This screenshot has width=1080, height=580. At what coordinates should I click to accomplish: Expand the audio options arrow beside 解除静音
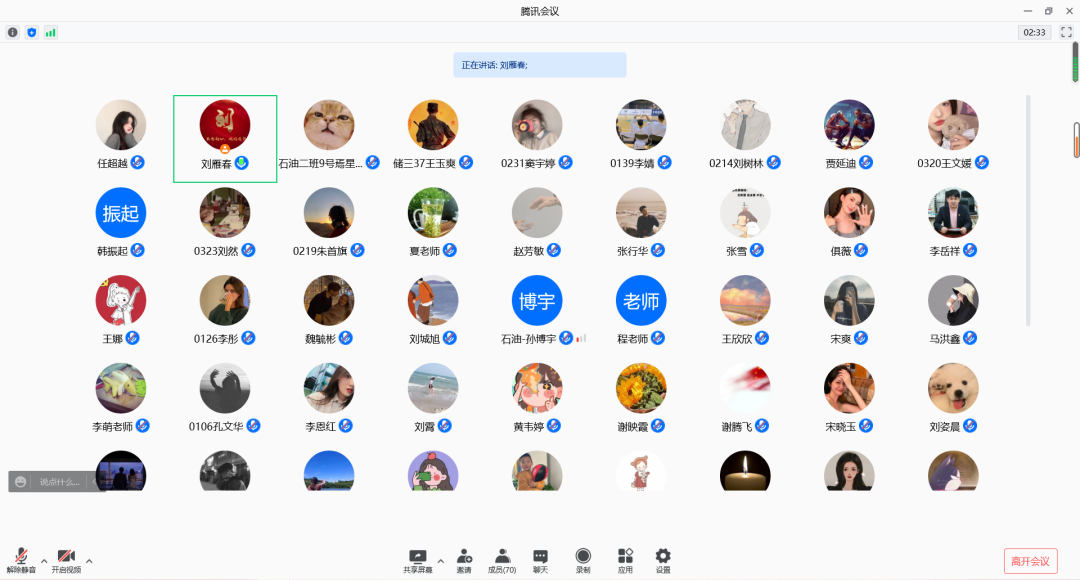pyautogui.click(x=43, y=560)
